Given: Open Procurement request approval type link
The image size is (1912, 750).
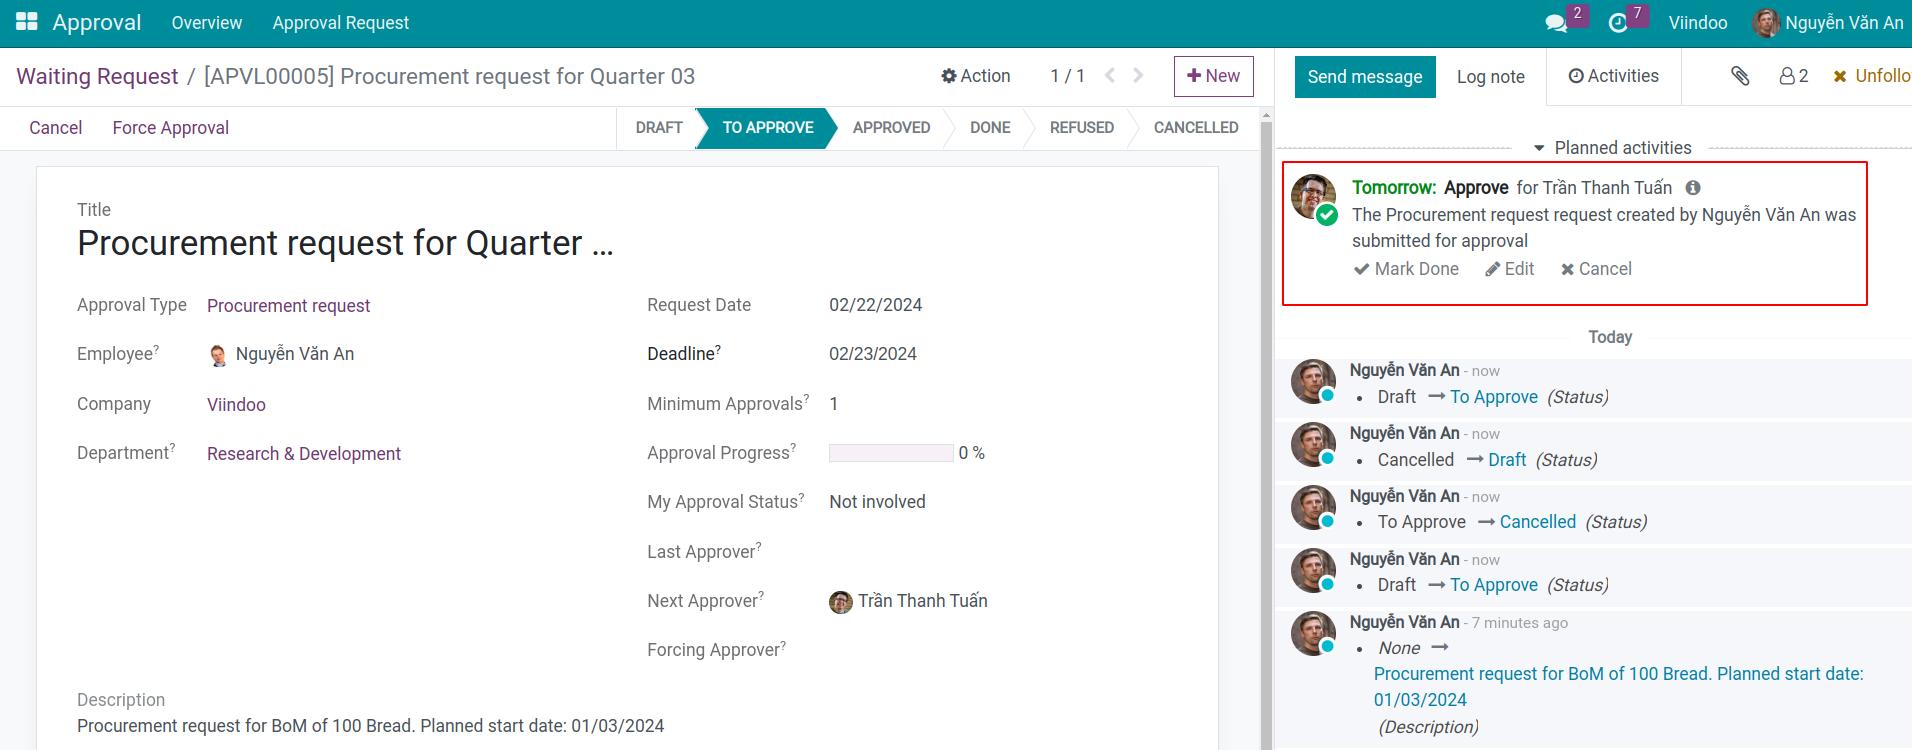Looking at the screenshot, I should click(288, 306).
